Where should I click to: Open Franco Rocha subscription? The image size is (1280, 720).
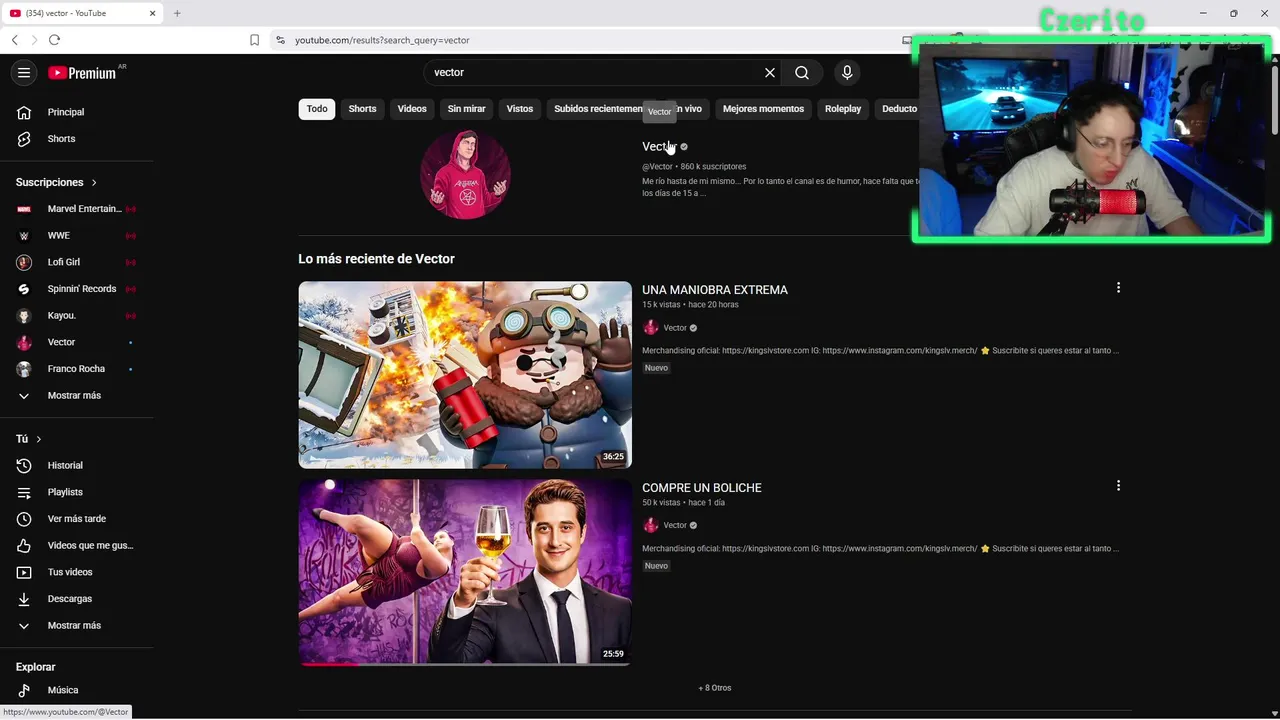click(76, 369)
